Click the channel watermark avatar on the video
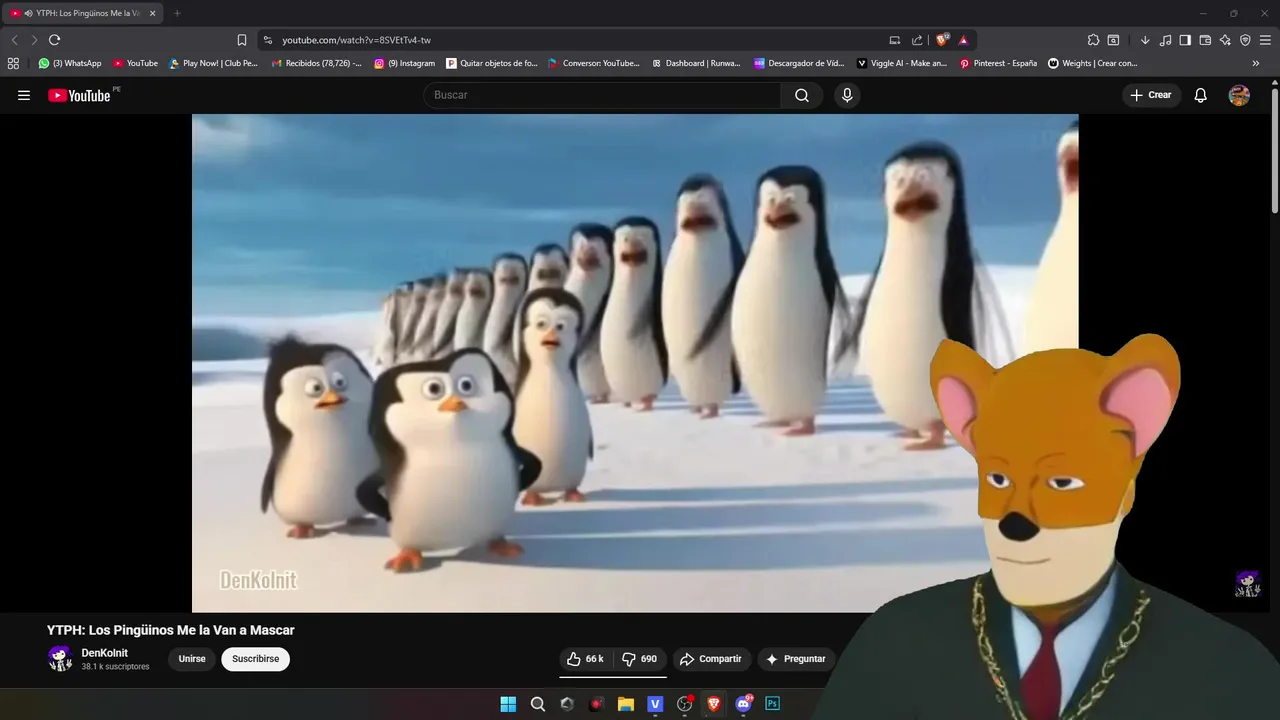Viewport: 1280px width, 720px height. [x=1247, y=584]
